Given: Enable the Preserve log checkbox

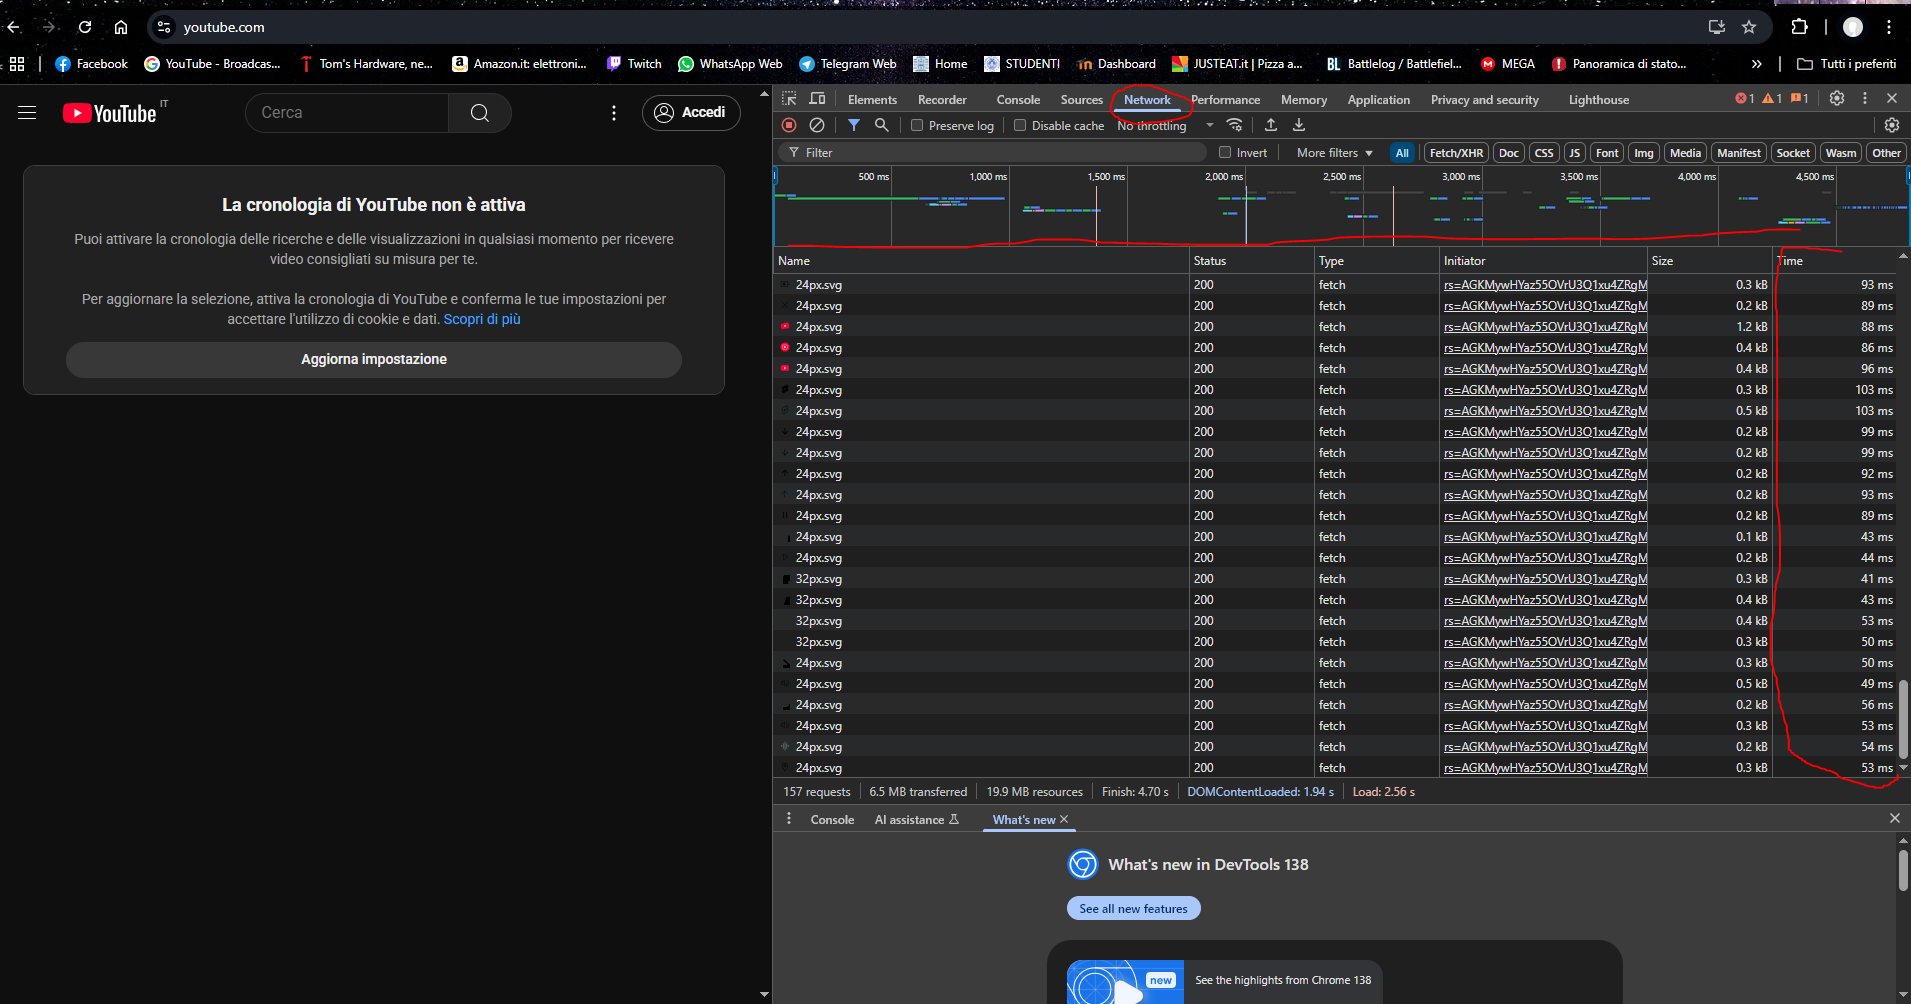Looking at the screenshot, I should (x=917, y=126).
